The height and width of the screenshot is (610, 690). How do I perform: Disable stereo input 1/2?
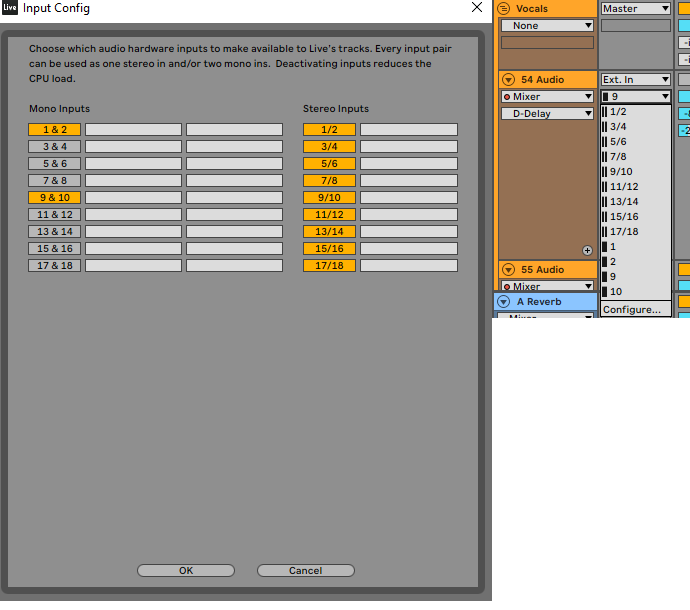[x=329, y=129]
